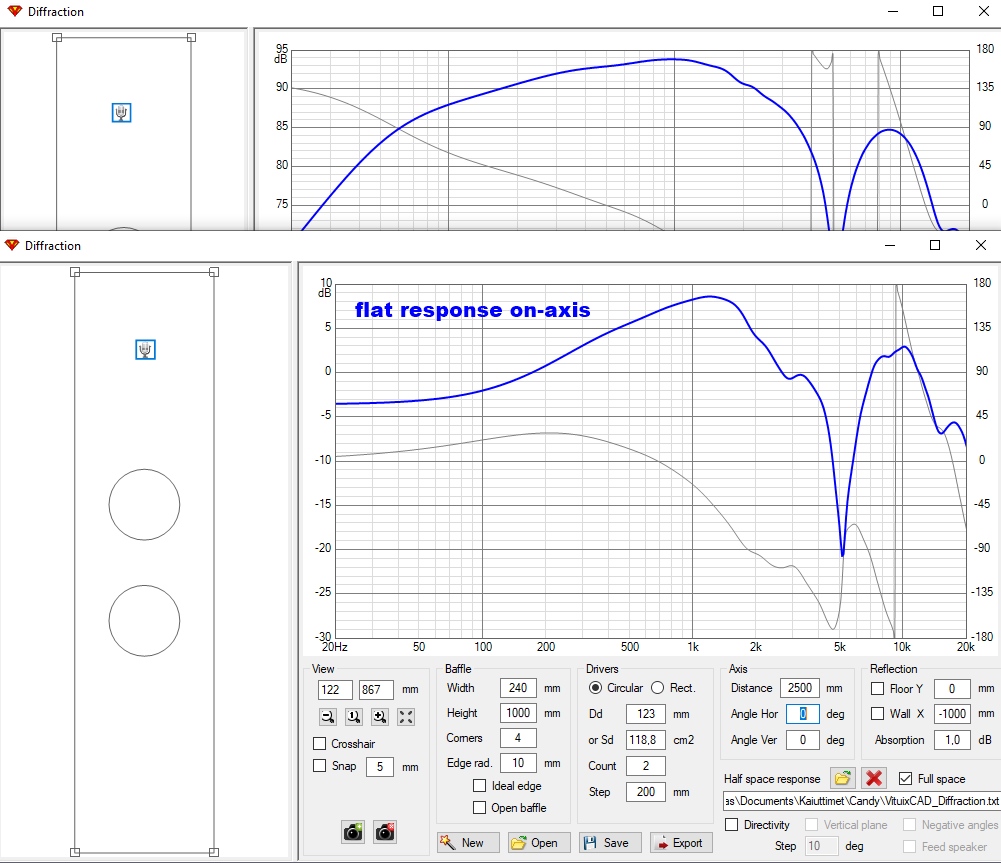Click the view Y coordinate field 867
This screenshot has width=1001, height=863.
pyautogui.click(x=376, y=689)
